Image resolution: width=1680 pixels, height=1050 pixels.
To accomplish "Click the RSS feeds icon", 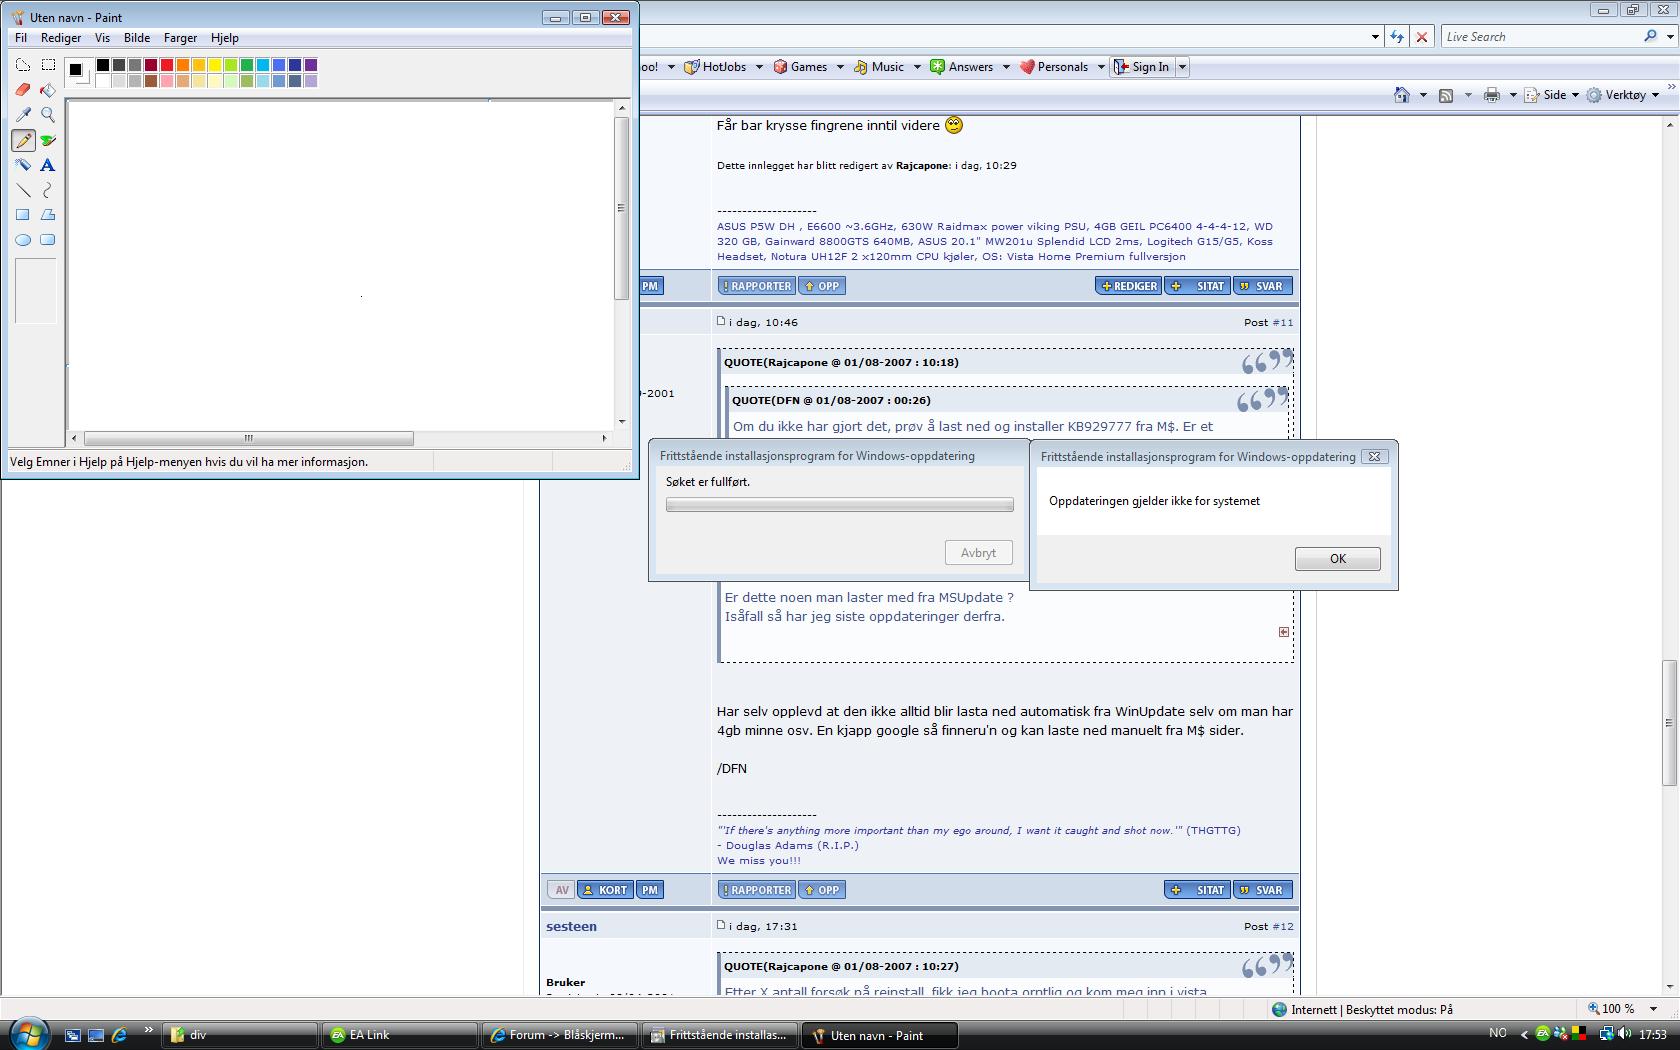I will click(1446, 95).
